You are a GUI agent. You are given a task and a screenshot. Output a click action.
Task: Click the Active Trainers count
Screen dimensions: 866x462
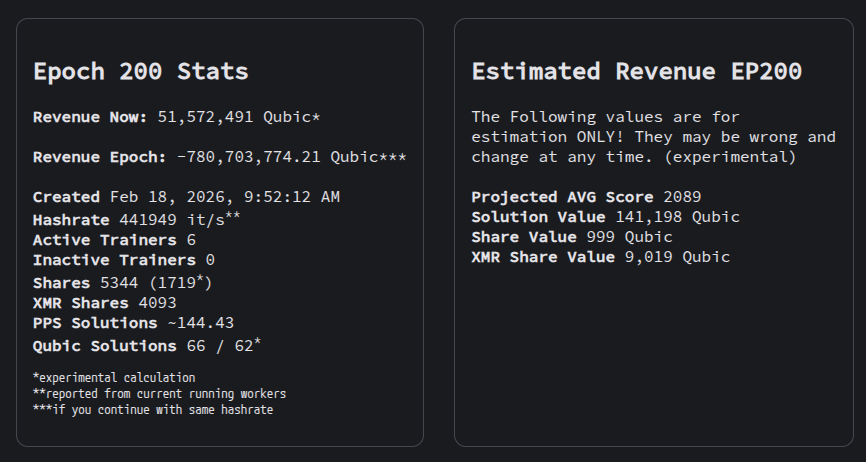(190, 240)
